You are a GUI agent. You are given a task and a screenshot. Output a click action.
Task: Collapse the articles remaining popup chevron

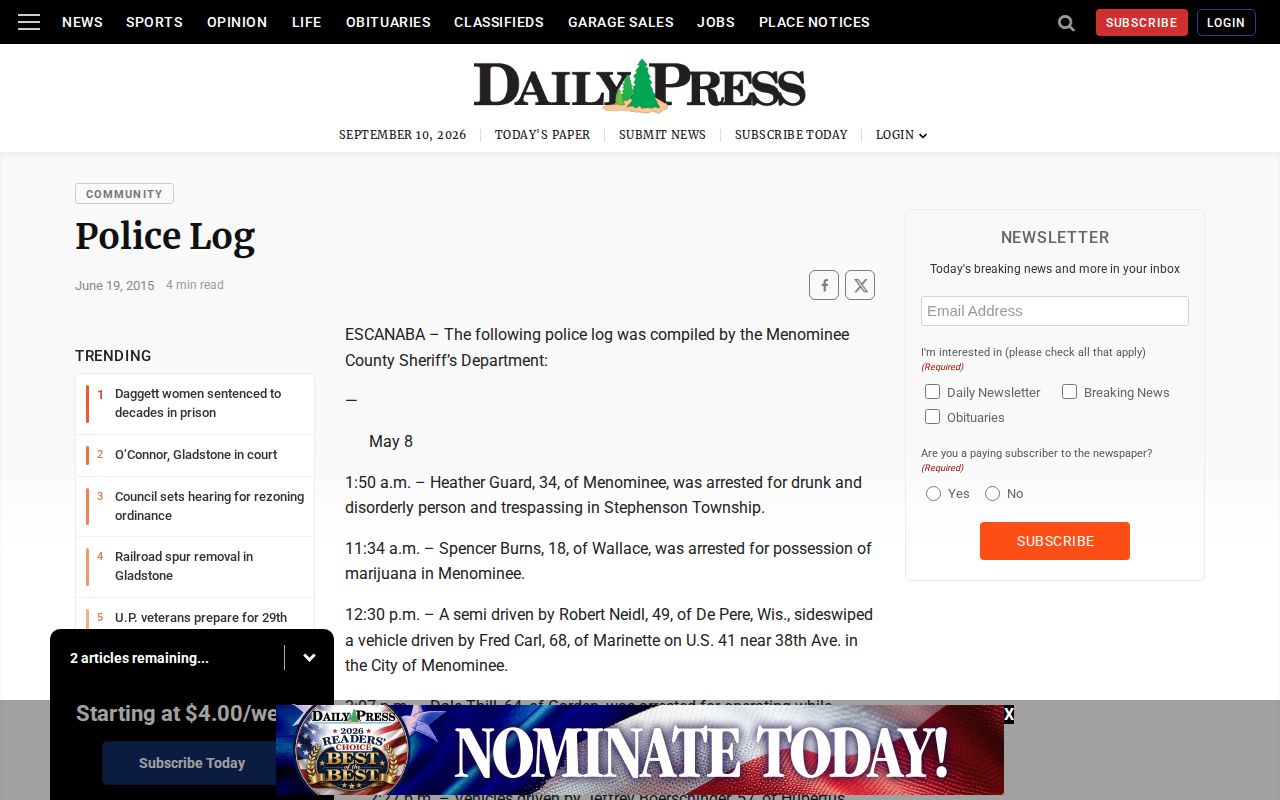pos(309,658)
